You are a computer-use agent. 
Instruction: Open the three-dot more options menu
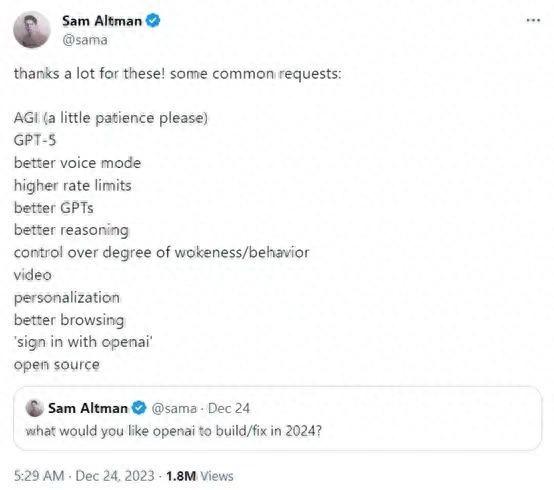(x=533, y=20)
